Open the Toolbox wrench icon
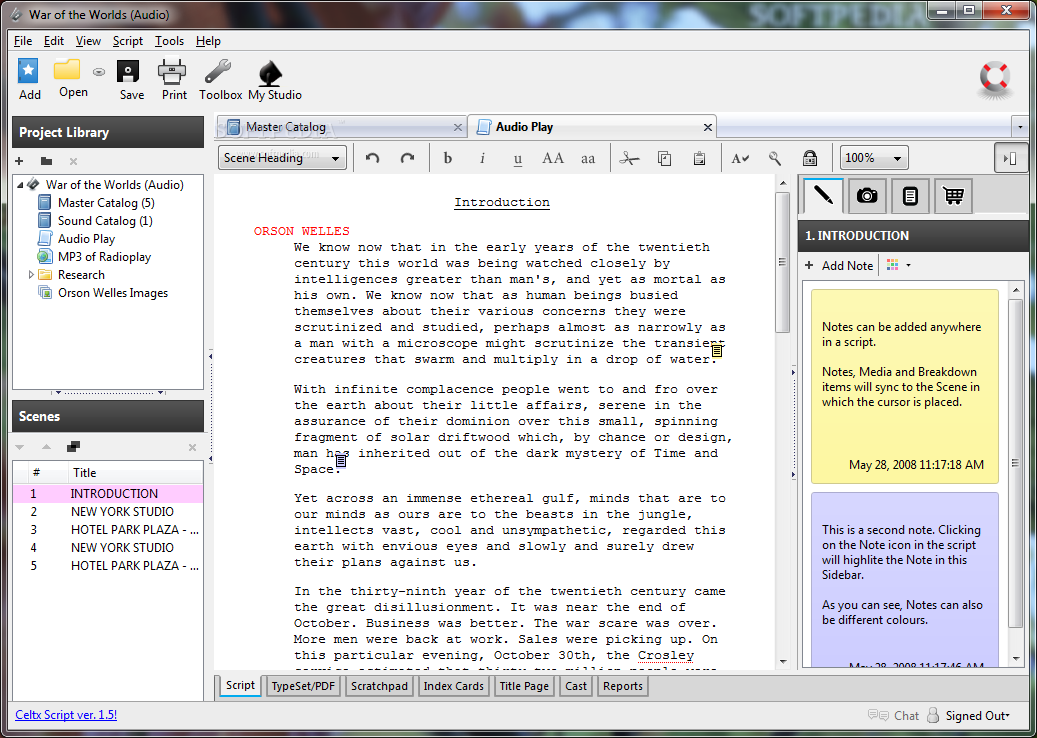 pyautogui.click(x=218, y=71)
